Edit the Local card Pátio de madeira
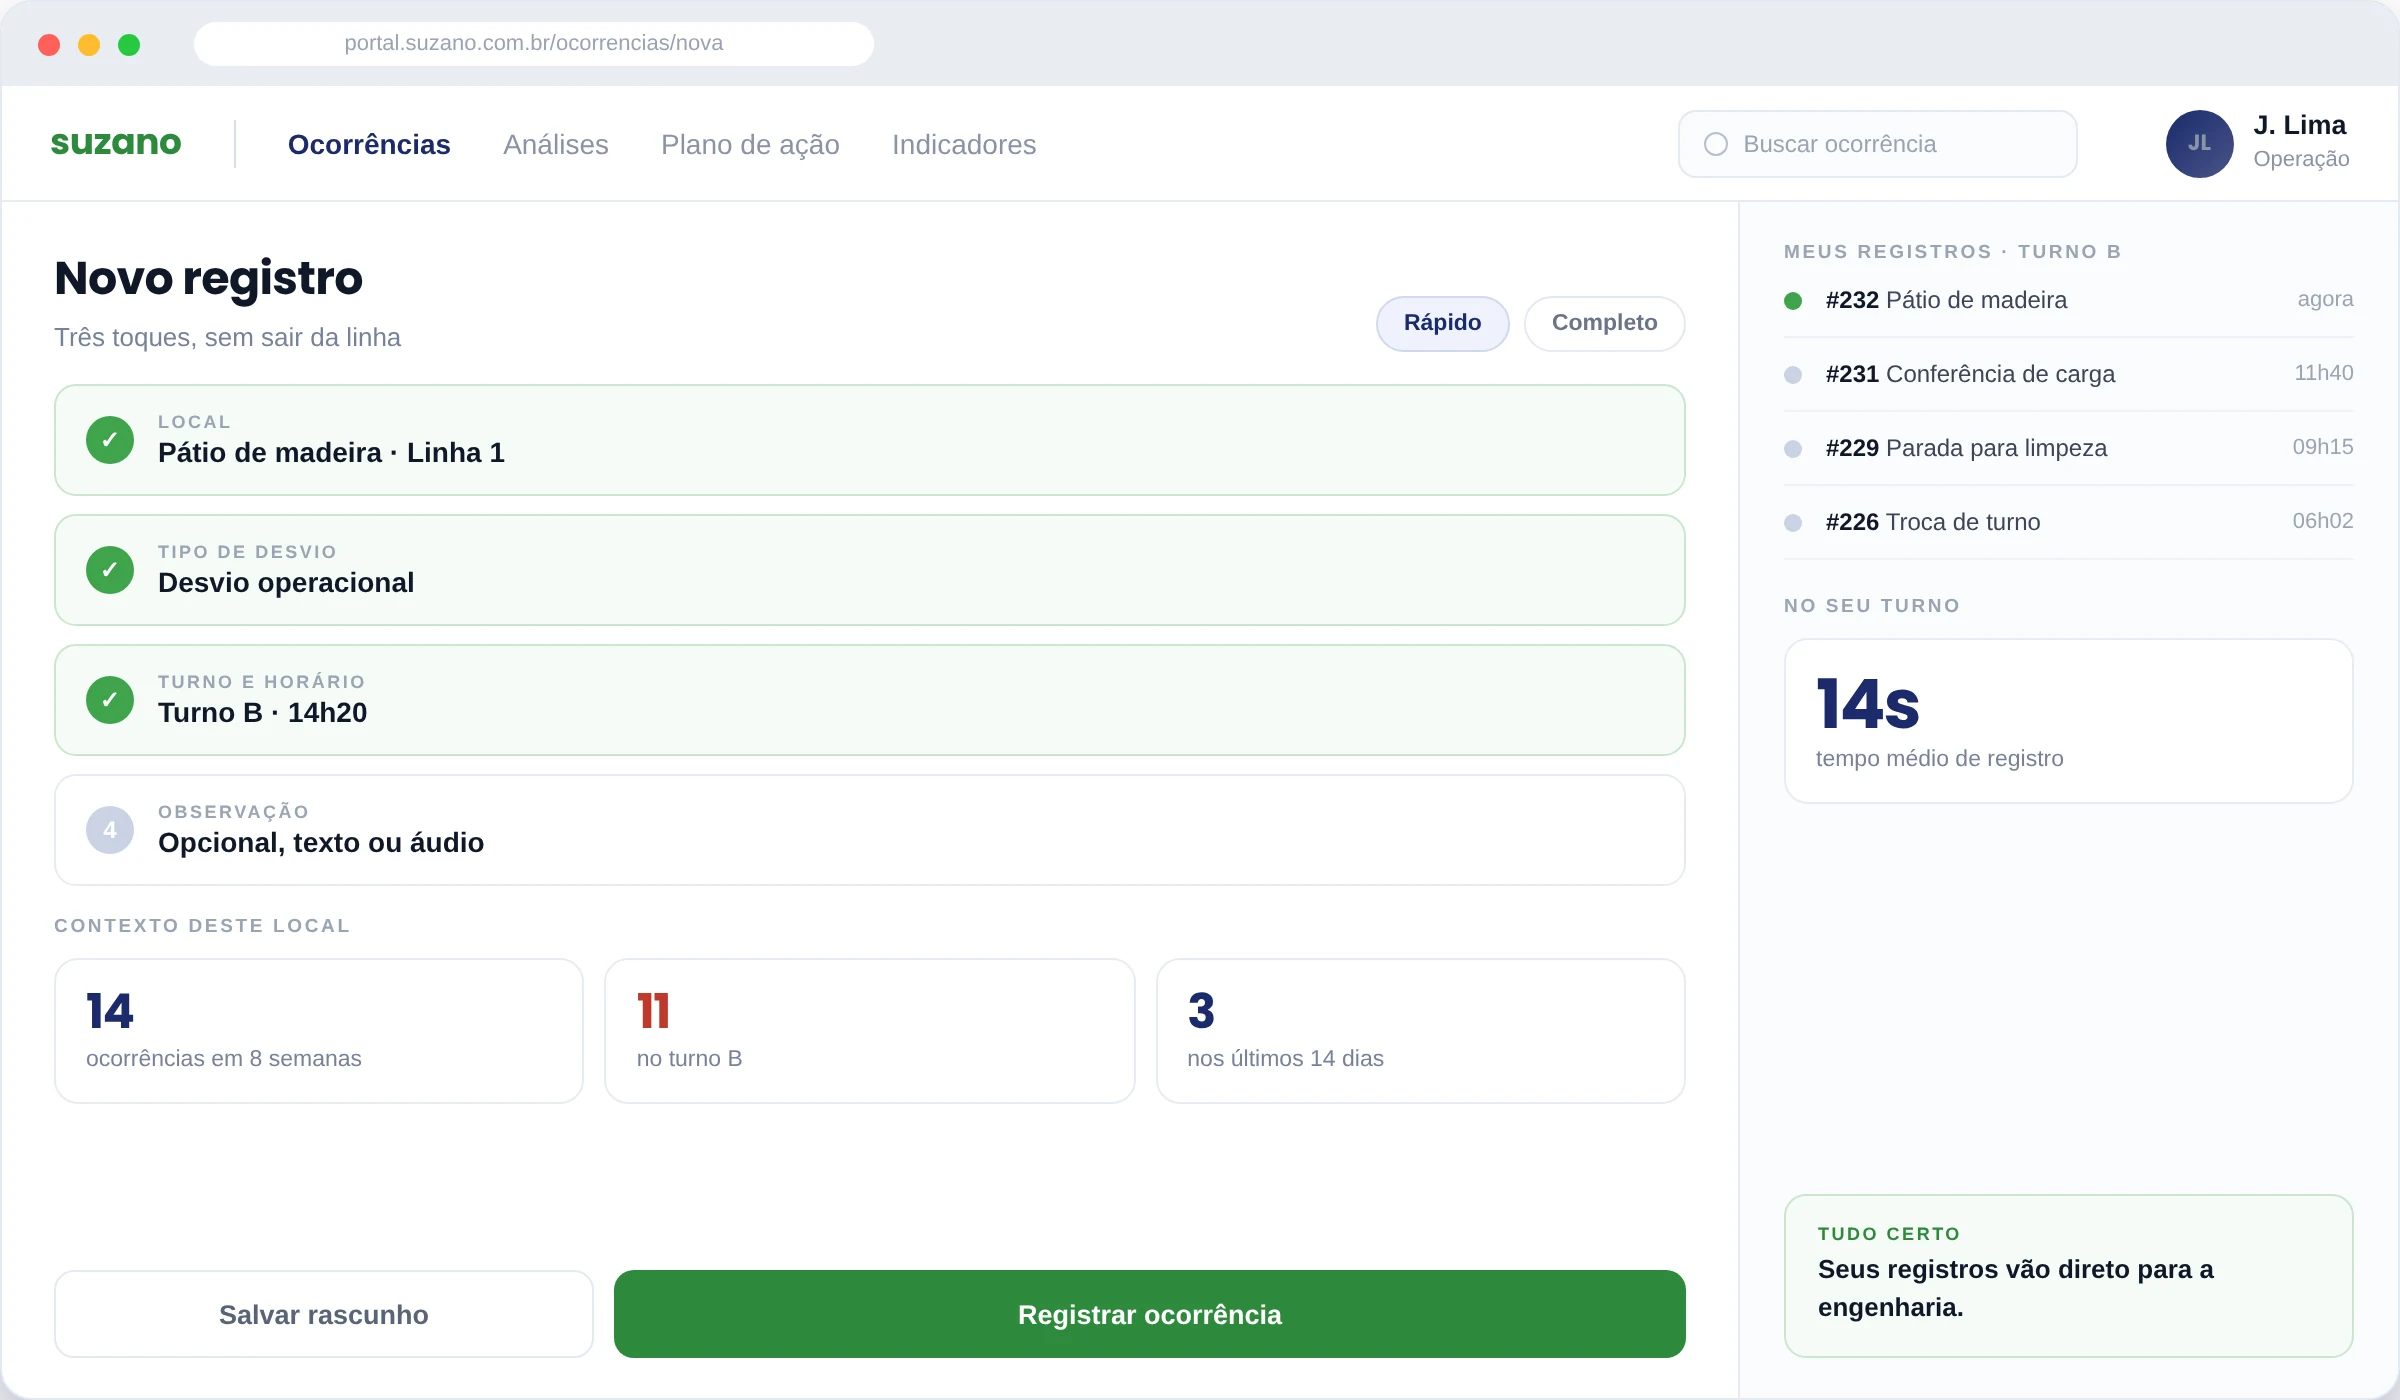 coord(870,440)
